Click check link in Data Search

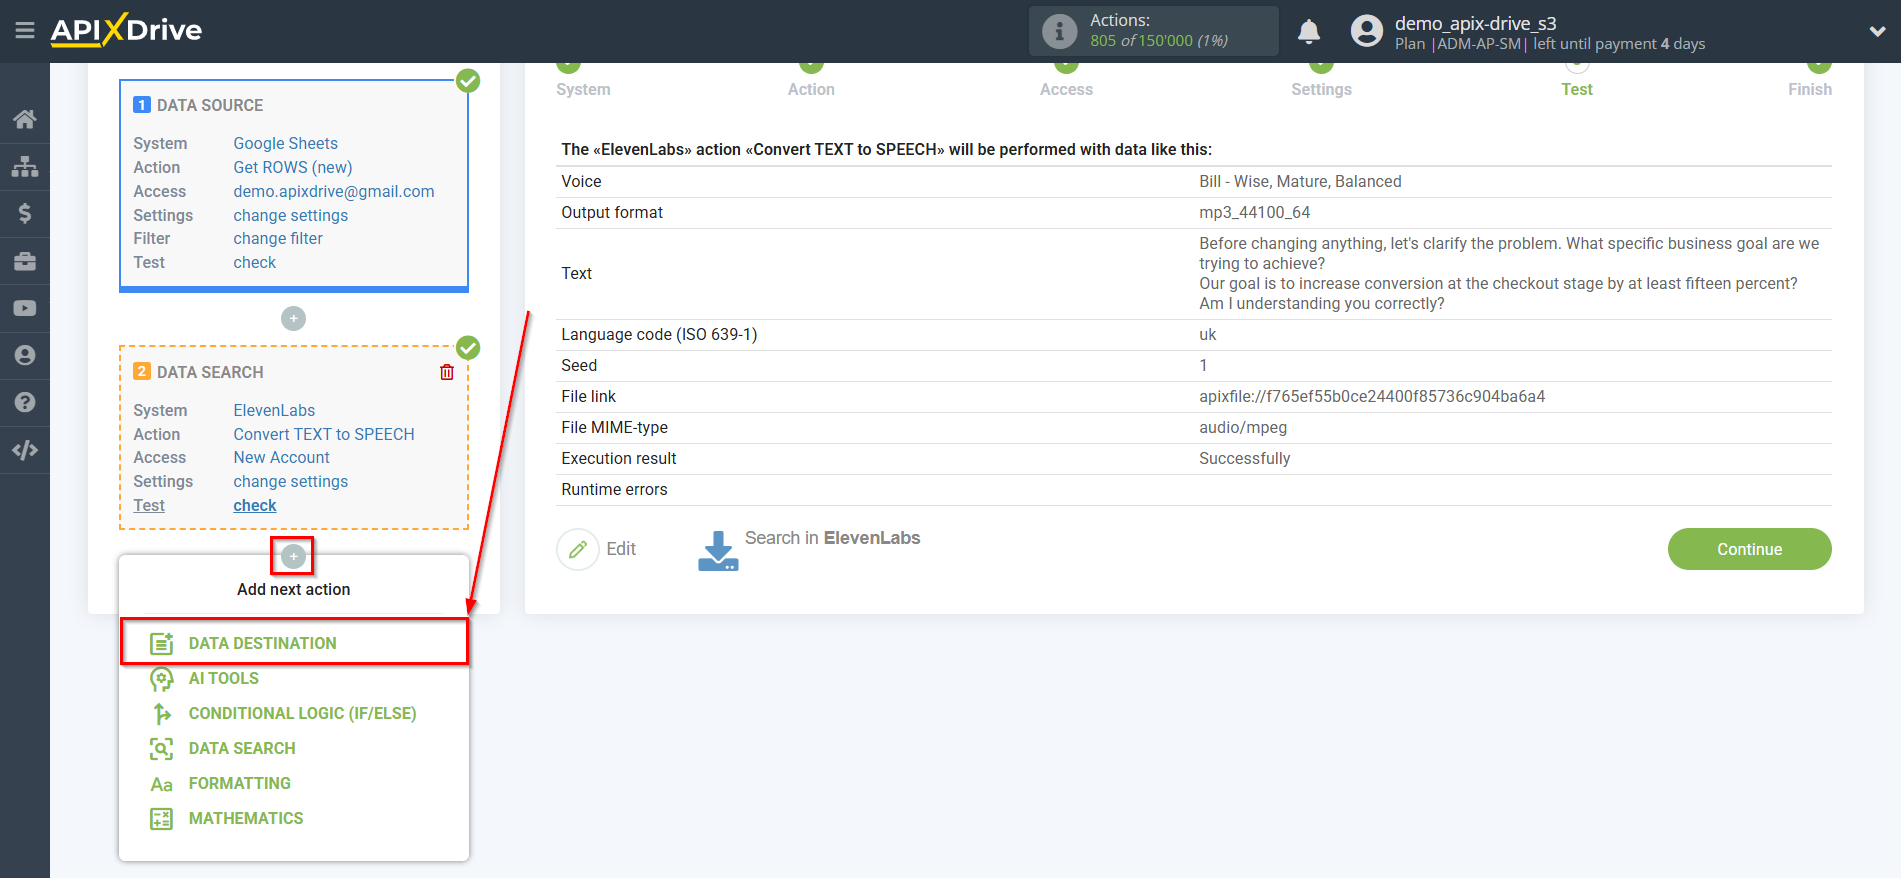pos(255,505)
